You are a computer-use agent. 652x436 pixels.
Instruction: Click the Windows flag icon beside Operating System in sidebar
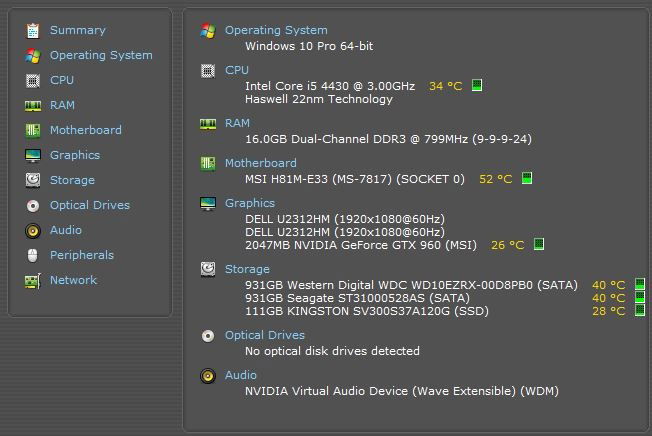click(33, 56)
